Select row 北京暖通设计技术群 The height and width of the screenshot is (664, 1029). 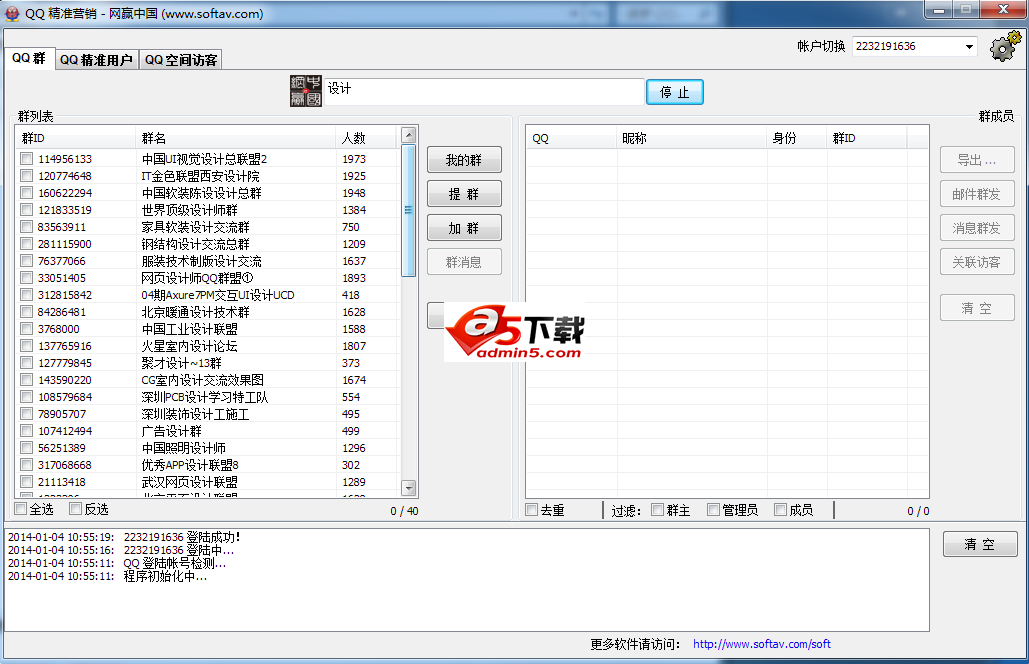point(207,312)
